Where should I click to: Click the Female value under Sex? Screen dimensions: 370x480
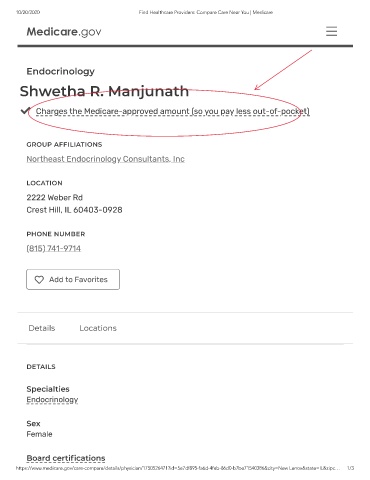tap(39, 434)
